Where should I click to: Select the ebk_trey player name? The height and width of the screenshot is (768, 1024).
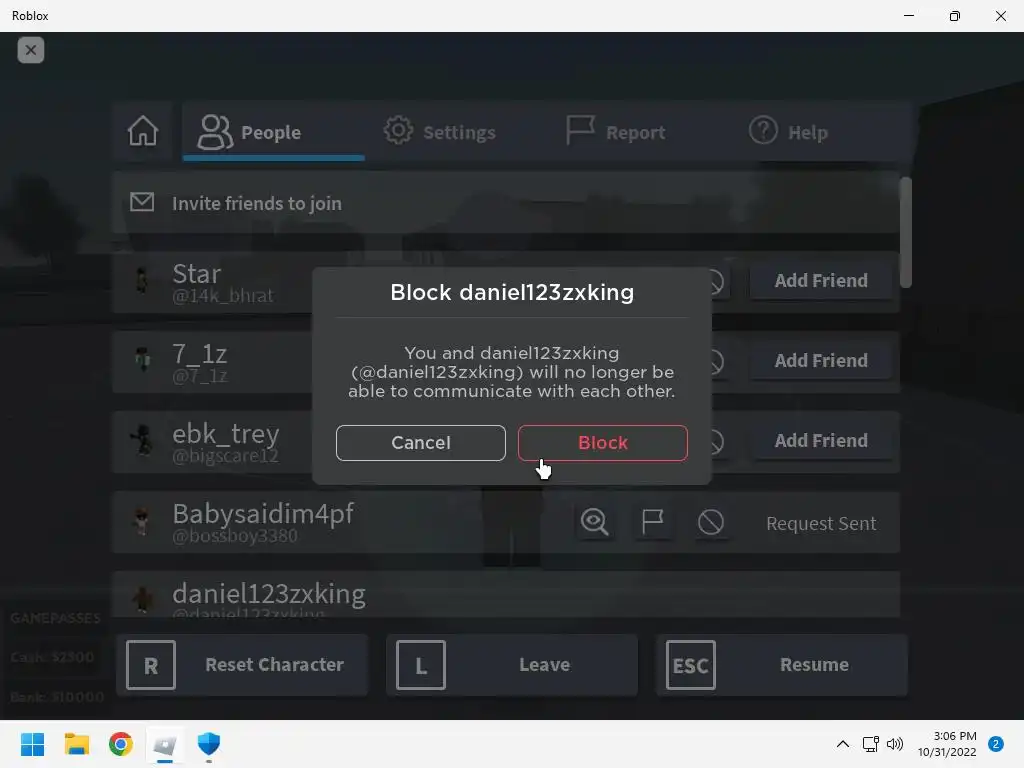(x=226, y=434)
